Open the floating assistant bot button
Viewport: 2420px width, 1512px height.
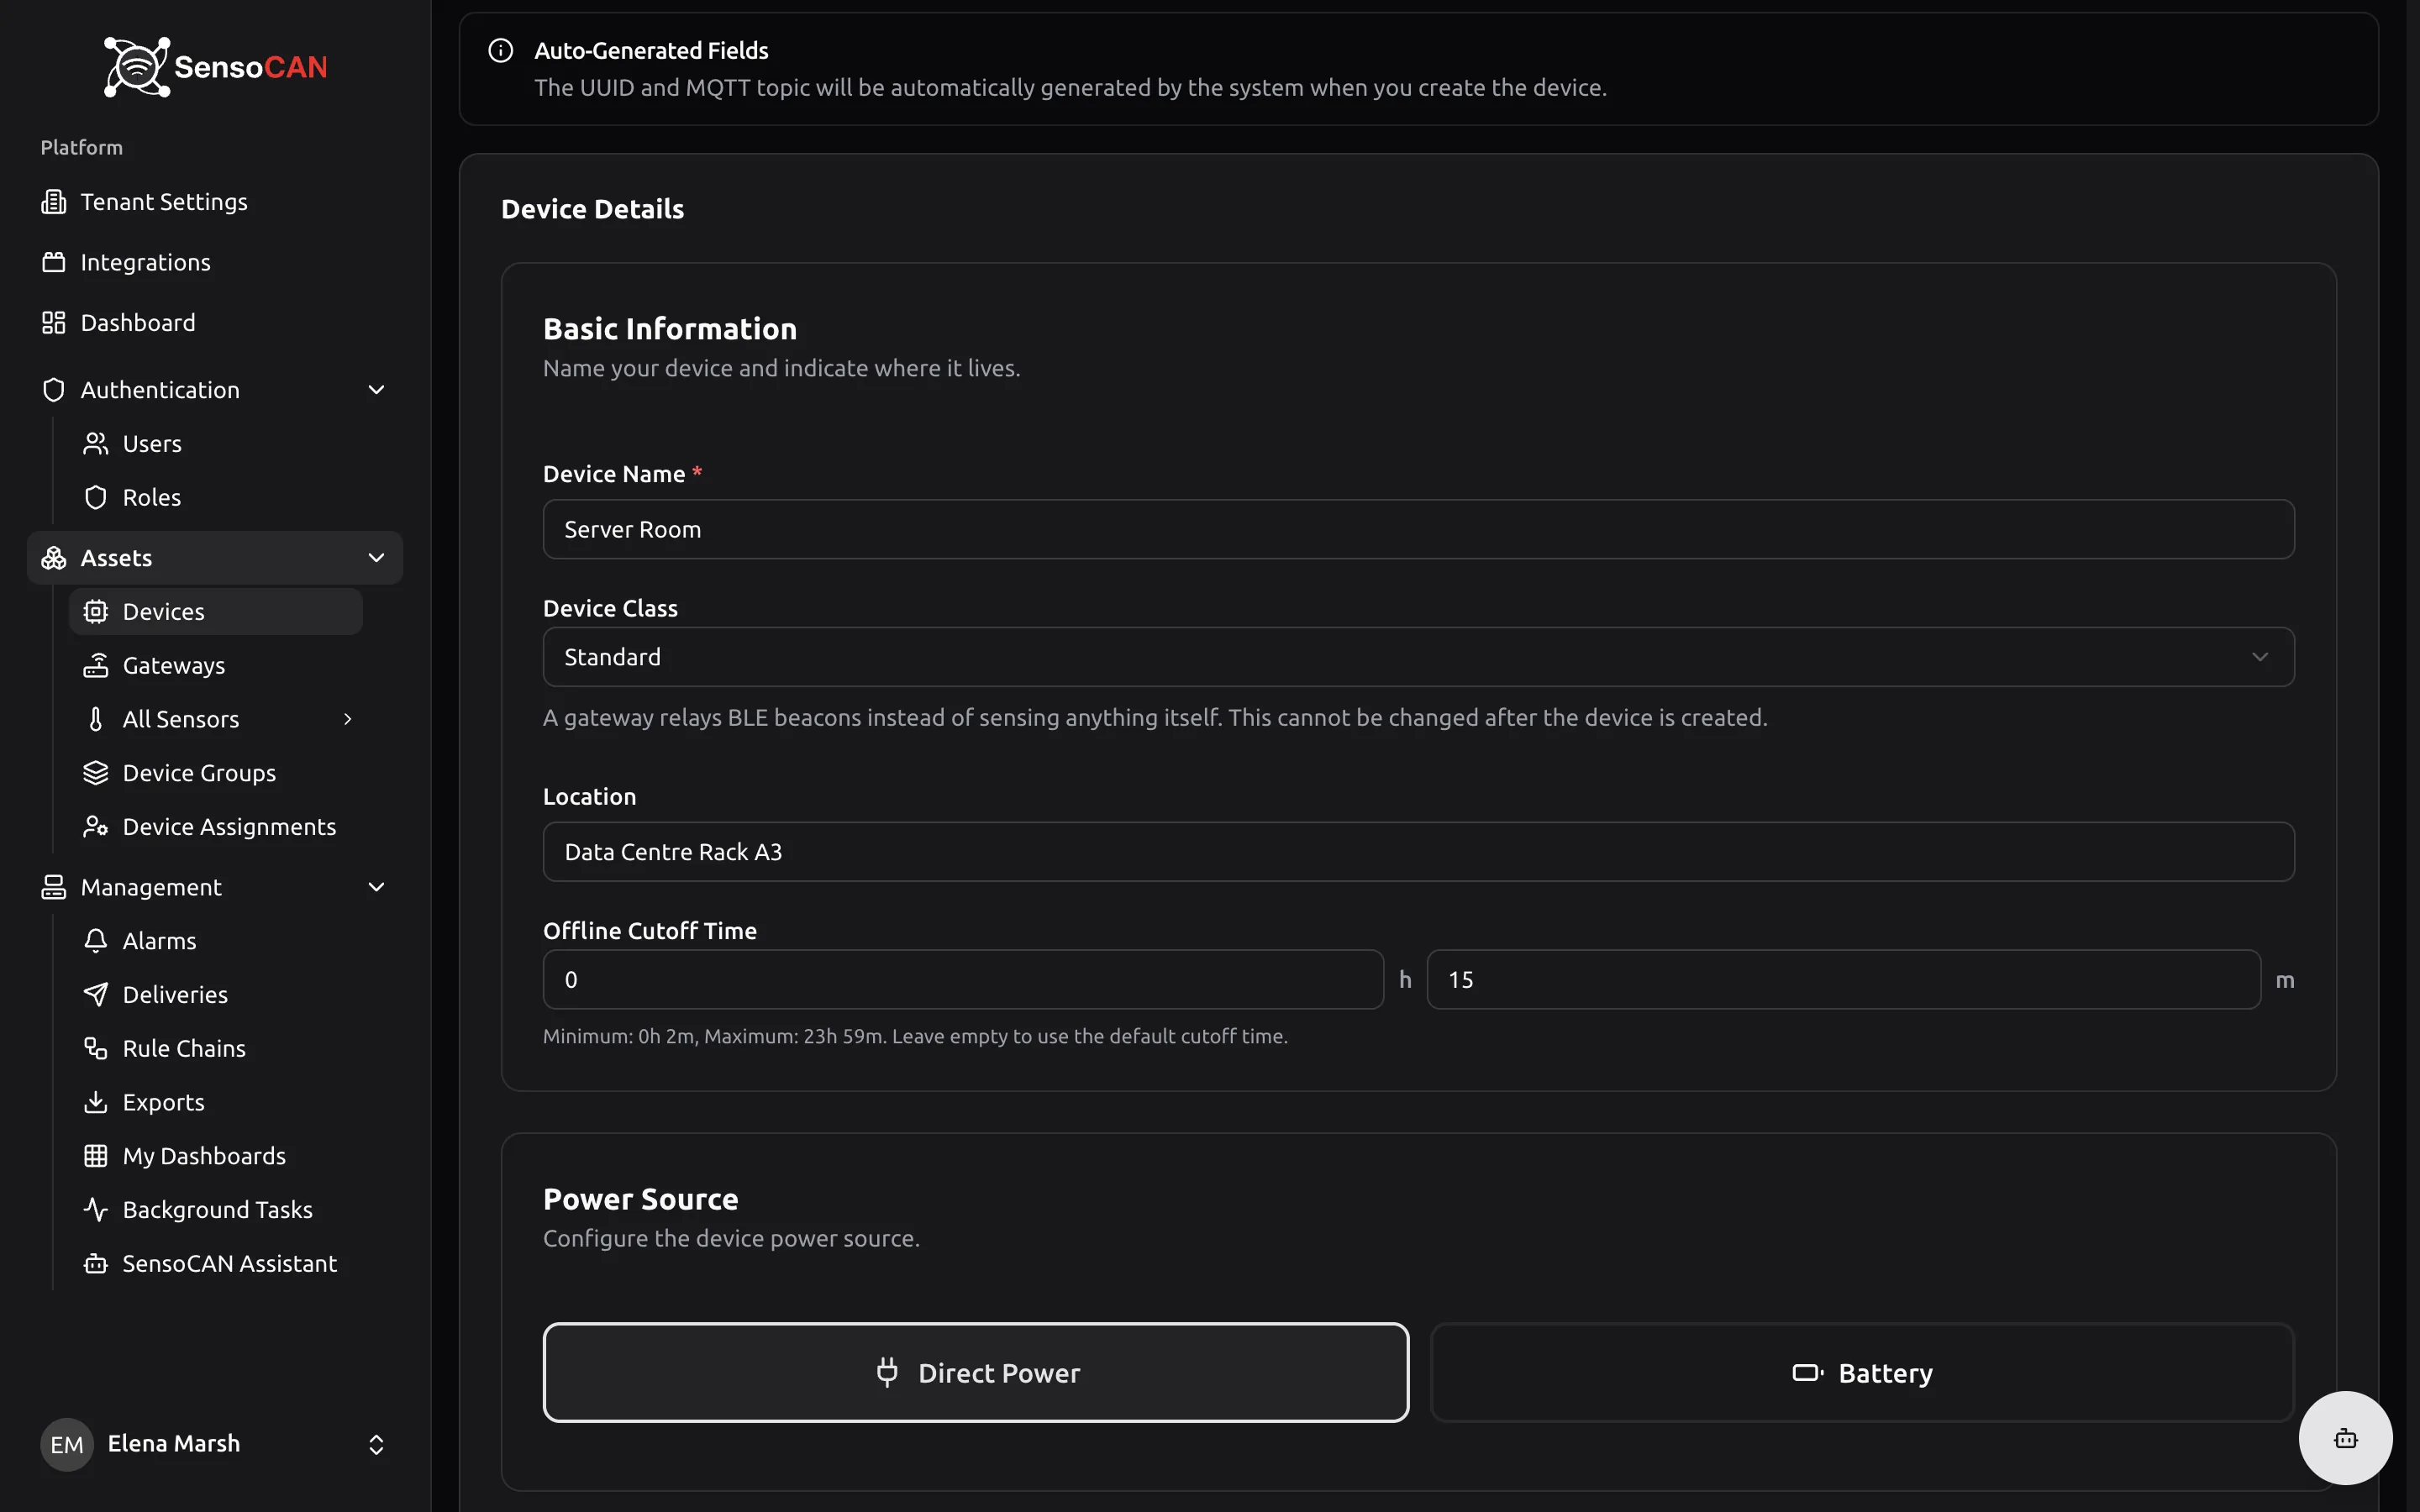coord(2345,1439)
